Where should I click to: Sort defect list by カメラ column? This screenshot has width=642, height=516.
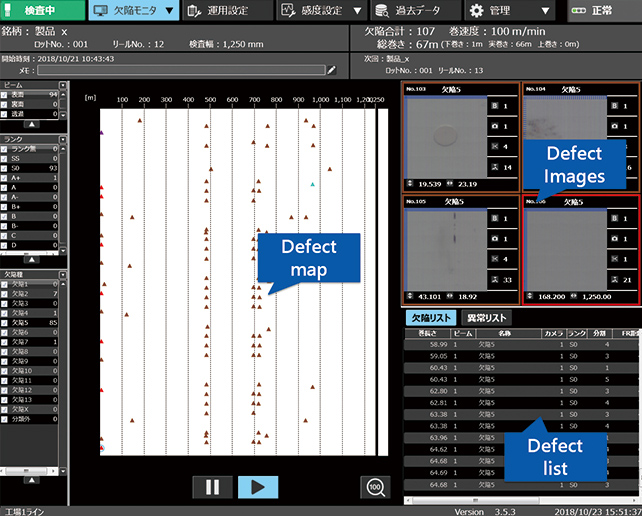click(554, 333)
